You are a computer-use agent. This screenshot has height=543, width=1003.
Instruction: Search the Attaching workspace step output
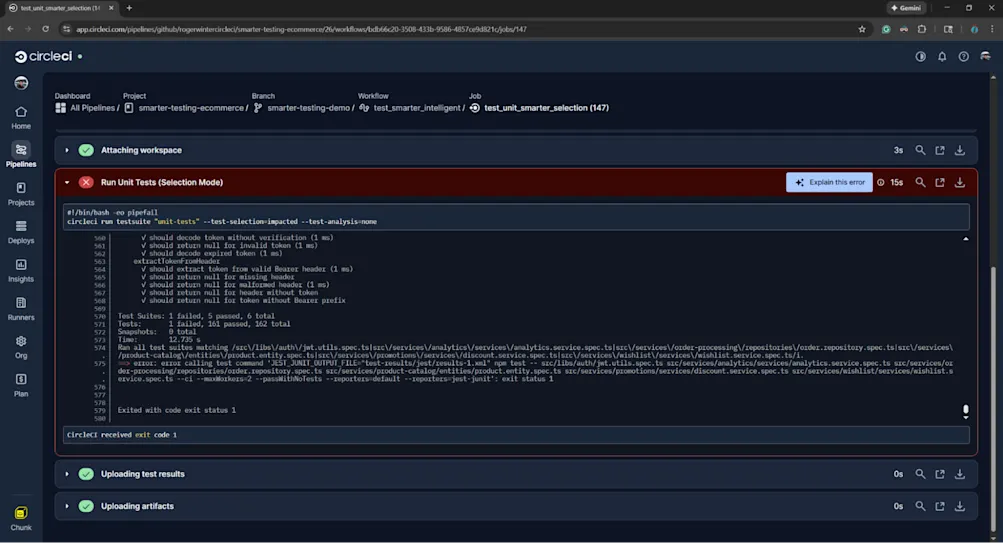point(920,150)
